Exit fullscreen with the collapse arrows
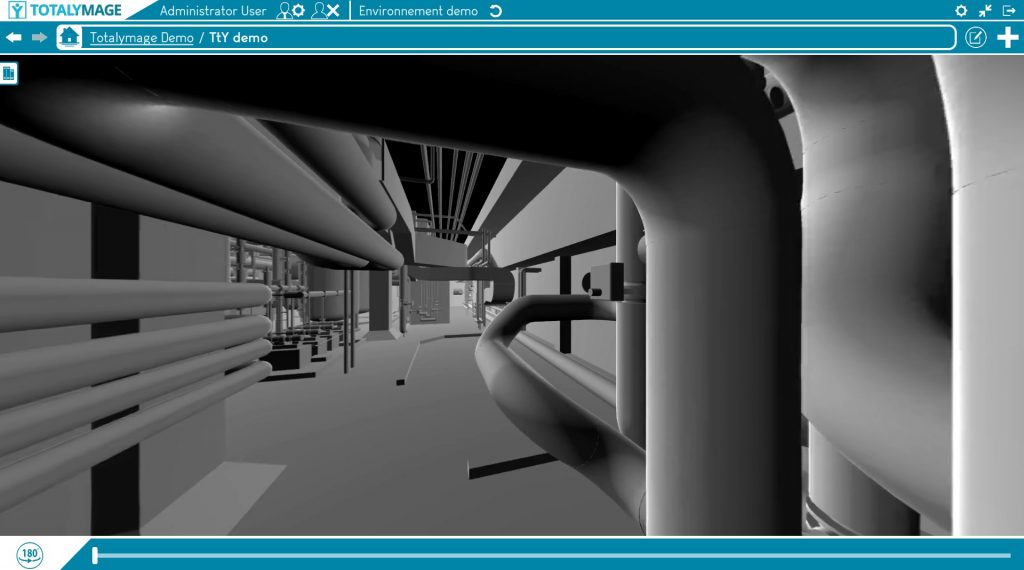The image size is (1024, 570). pos(985,10)
